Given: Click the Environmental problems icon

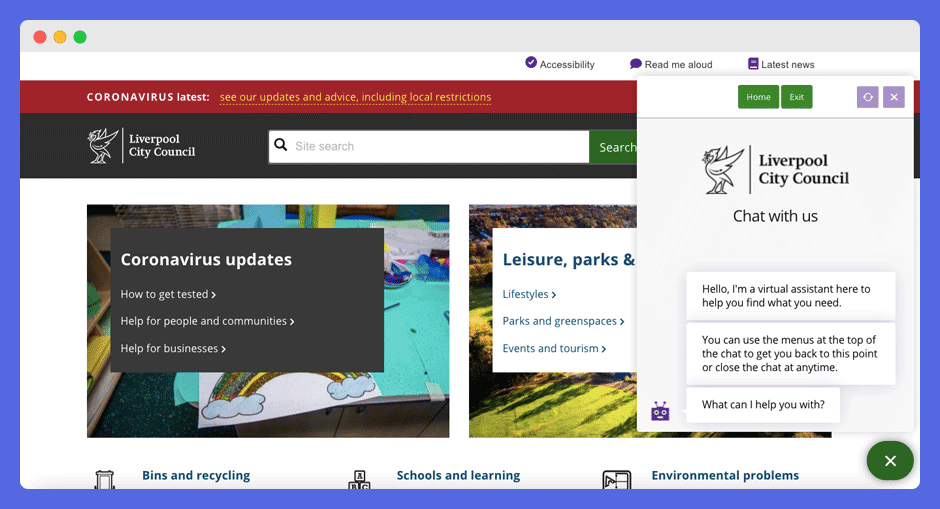Looking at the screenshot, I should click(x=617, y=480).
